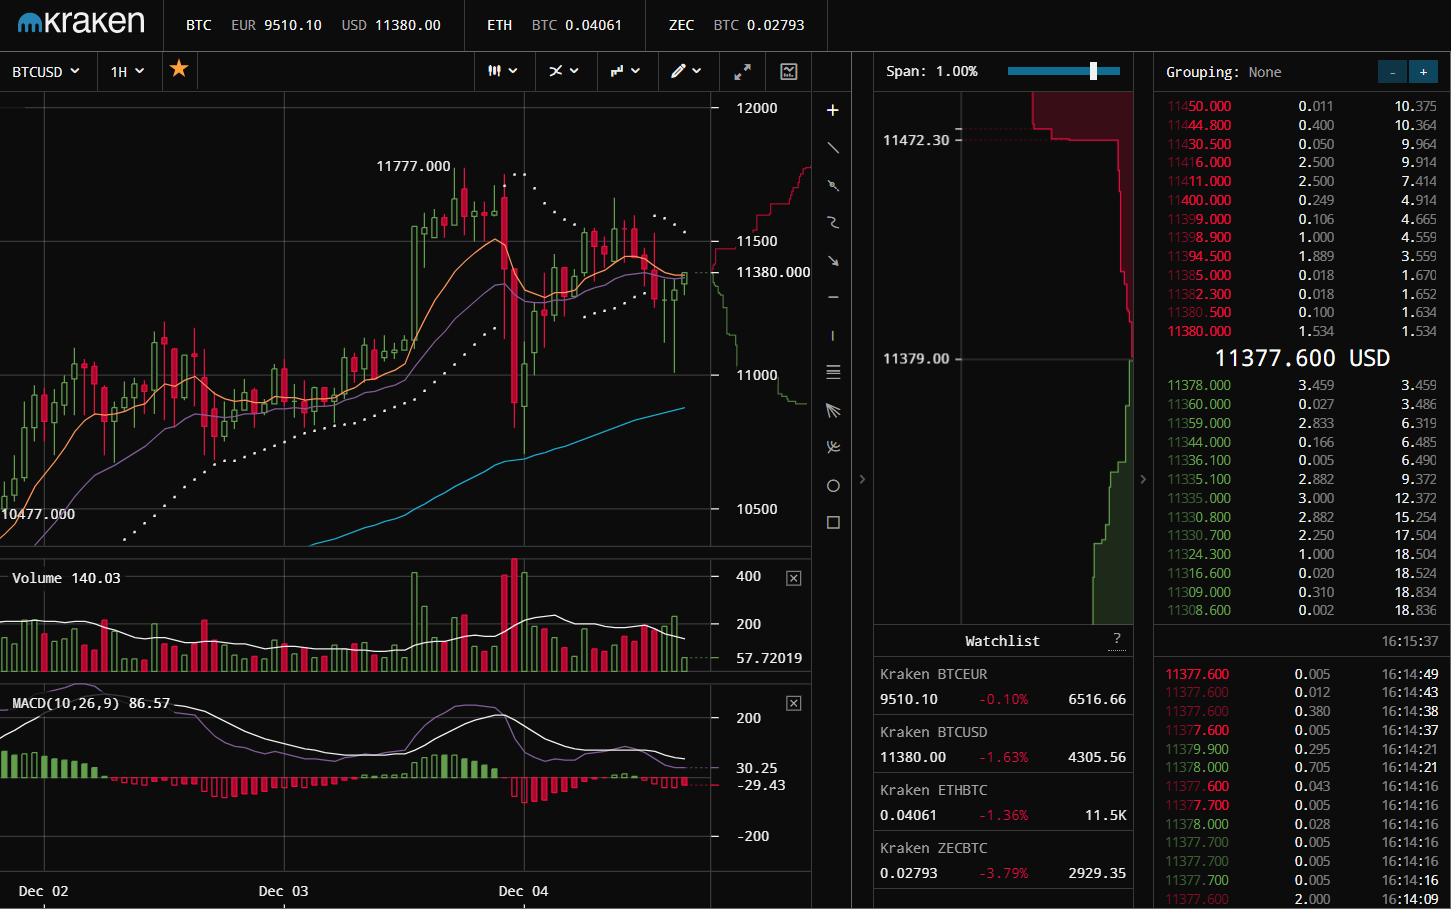The image size is (1451, 909).
Task: Open the BTCUSD pair dropdown
Action: (x=46, y=72)
